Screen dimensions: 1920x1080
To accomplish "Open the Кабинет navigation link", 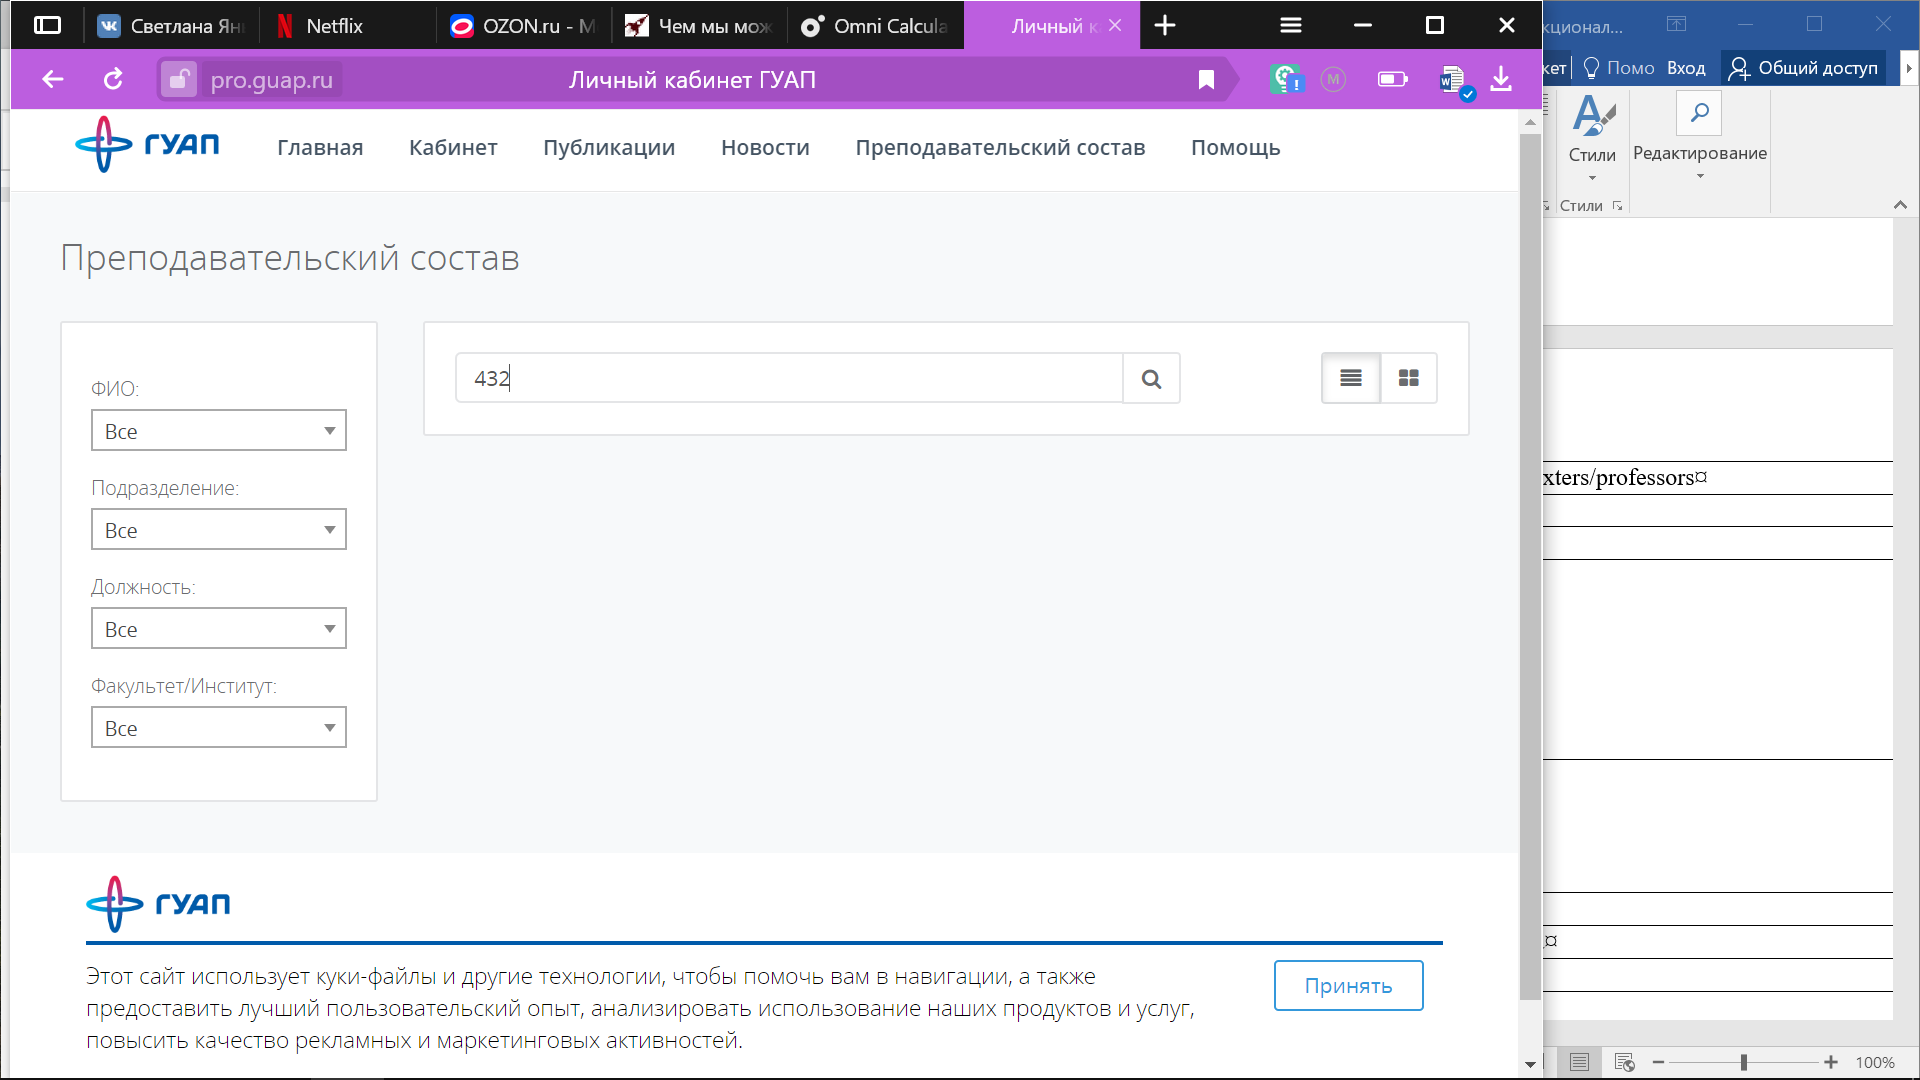I will (452, 148).
